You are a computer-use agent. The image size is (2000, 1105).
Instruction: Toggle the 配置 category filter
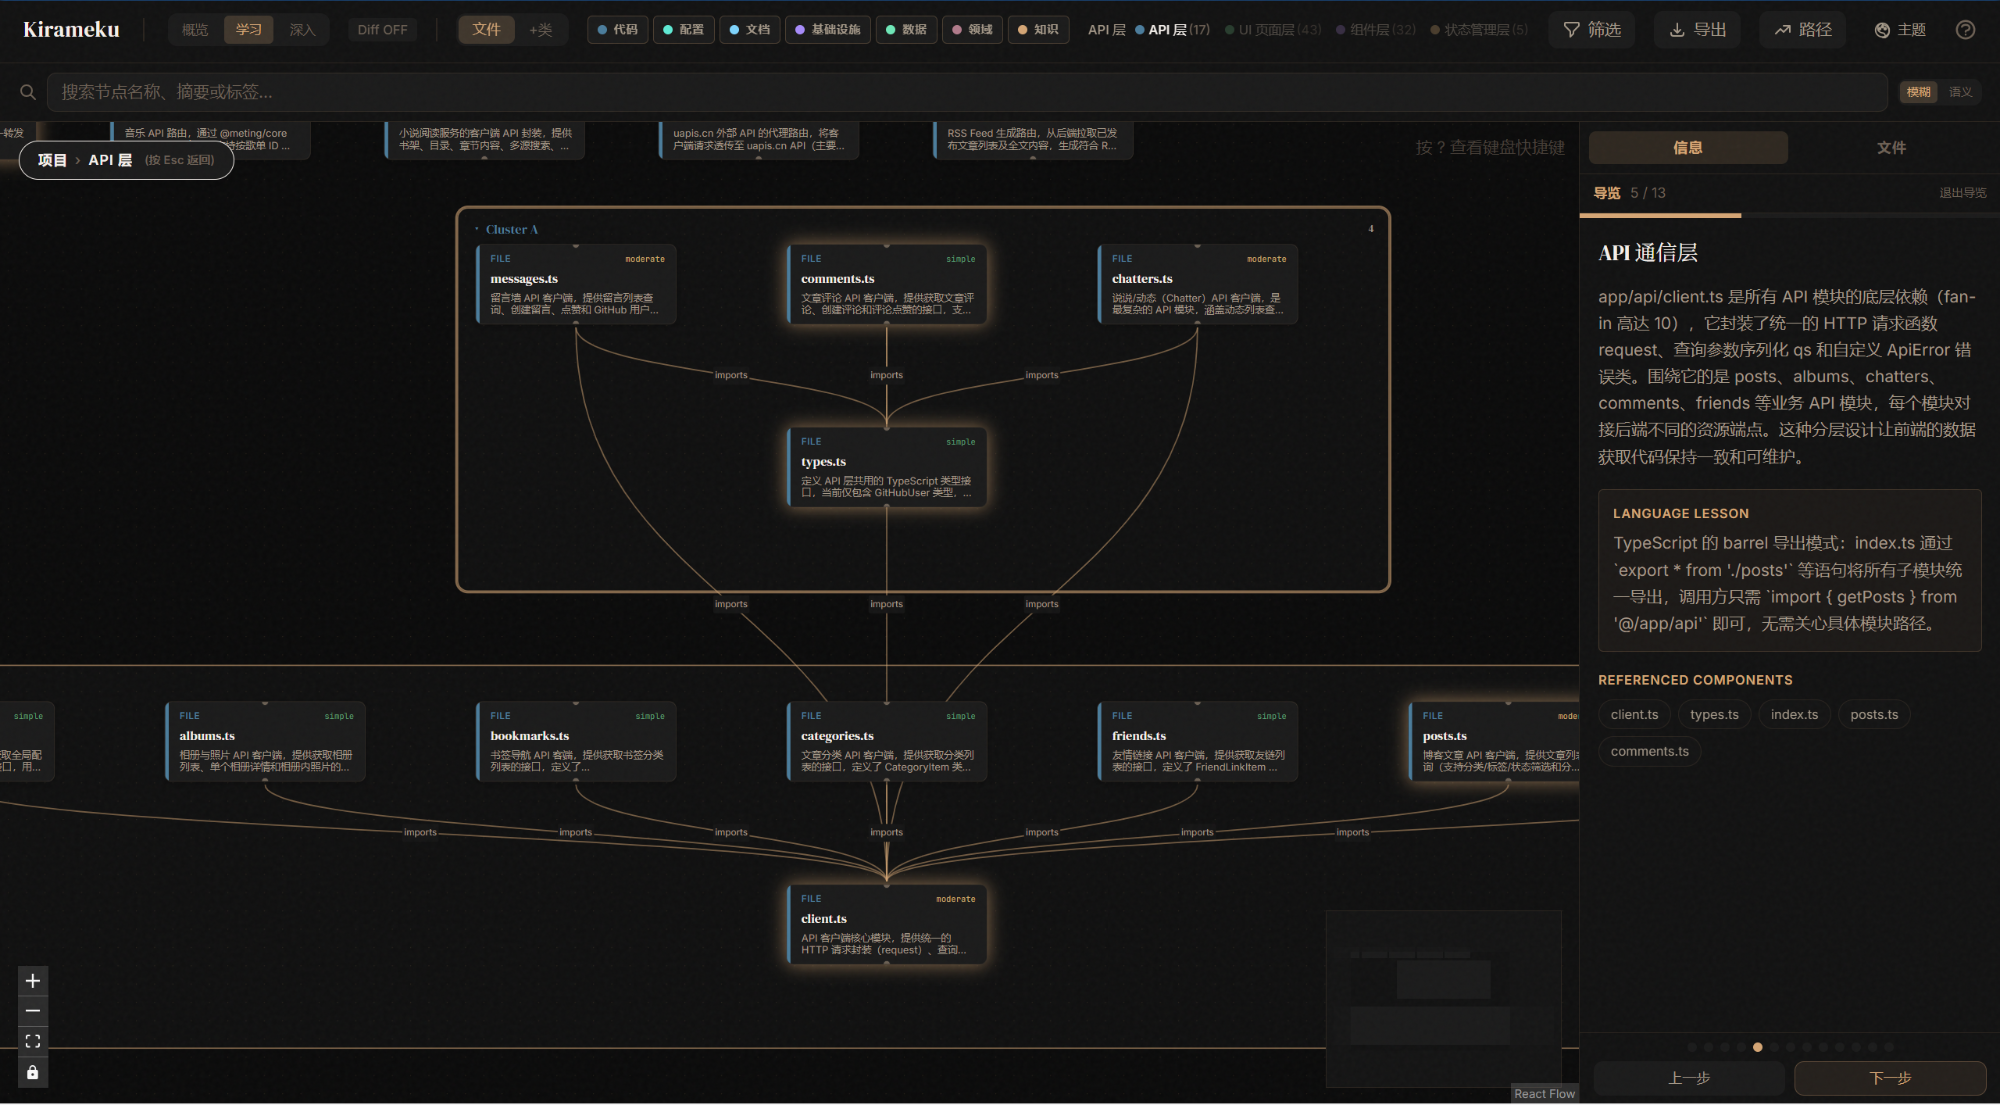[684, 30]
